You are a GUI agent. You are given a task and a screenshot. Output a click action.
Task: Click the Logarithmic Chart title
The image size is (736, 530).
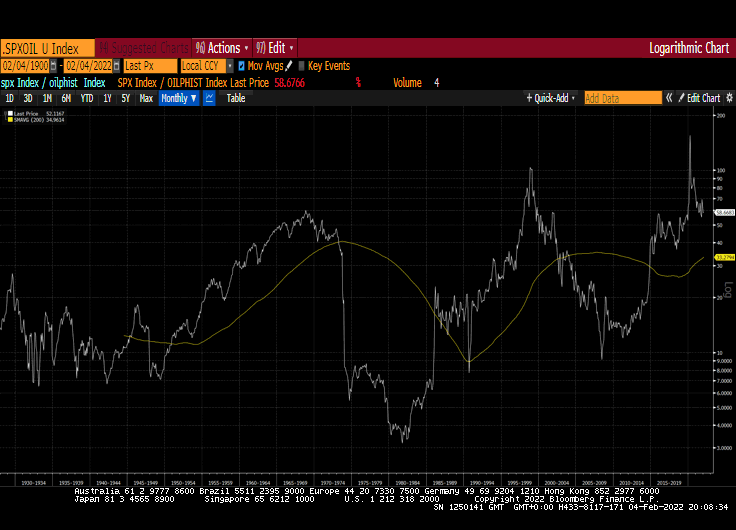point(689,48)
